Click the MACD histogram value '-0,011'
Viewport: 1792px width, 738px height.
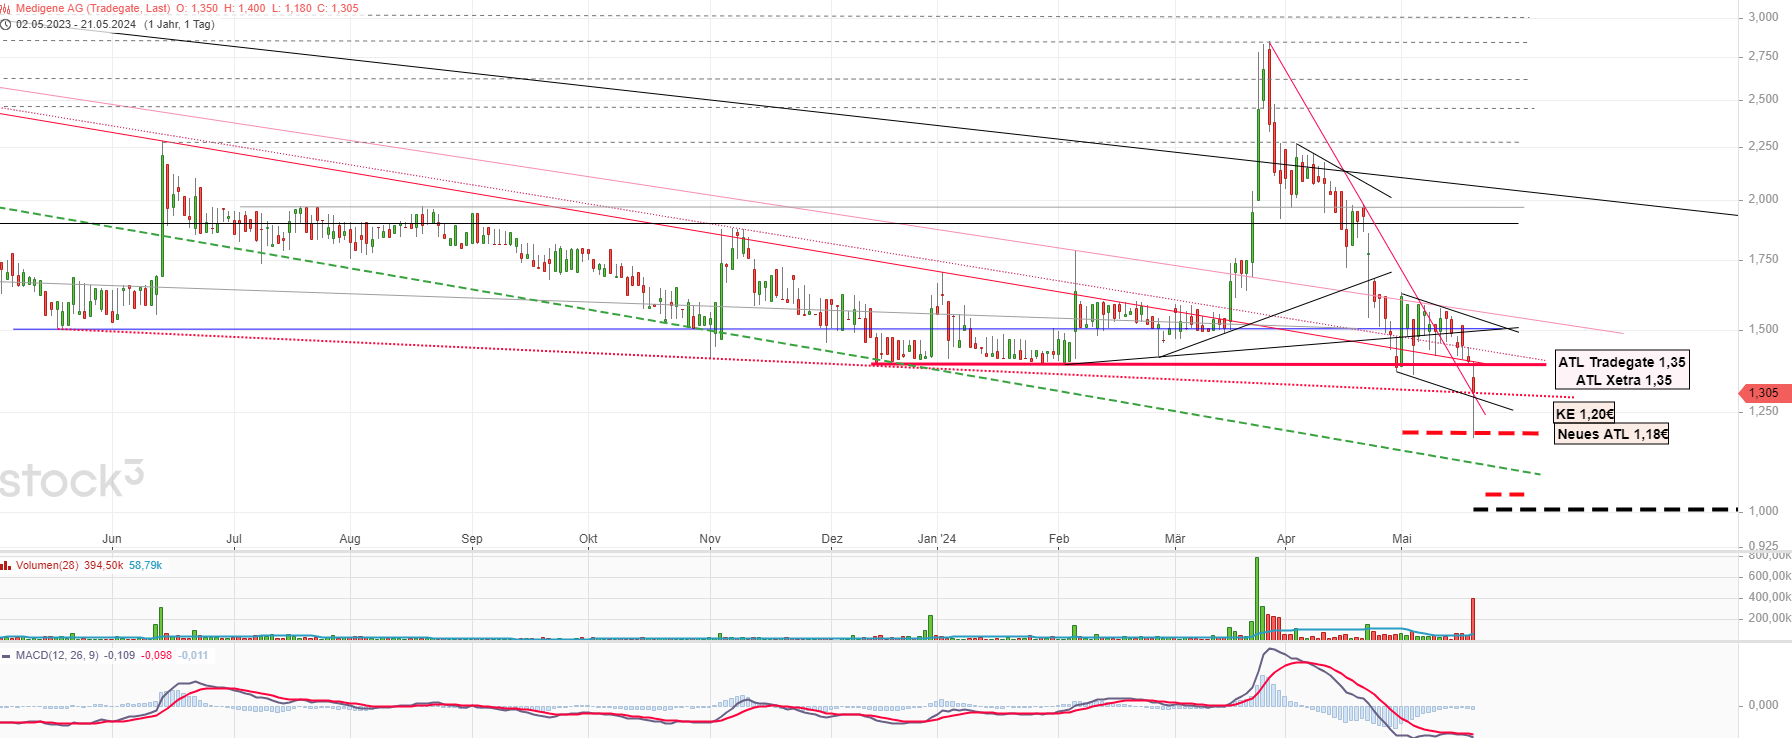coord(193,656)
